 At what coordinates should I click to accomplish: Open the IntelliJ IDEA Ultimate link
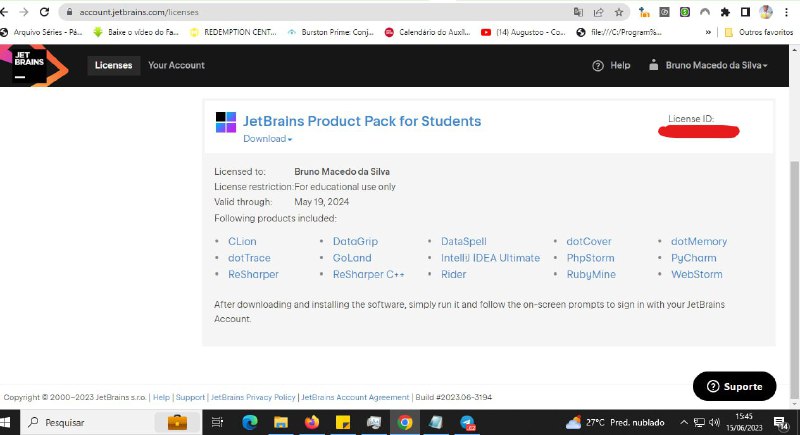coord(490,258)
